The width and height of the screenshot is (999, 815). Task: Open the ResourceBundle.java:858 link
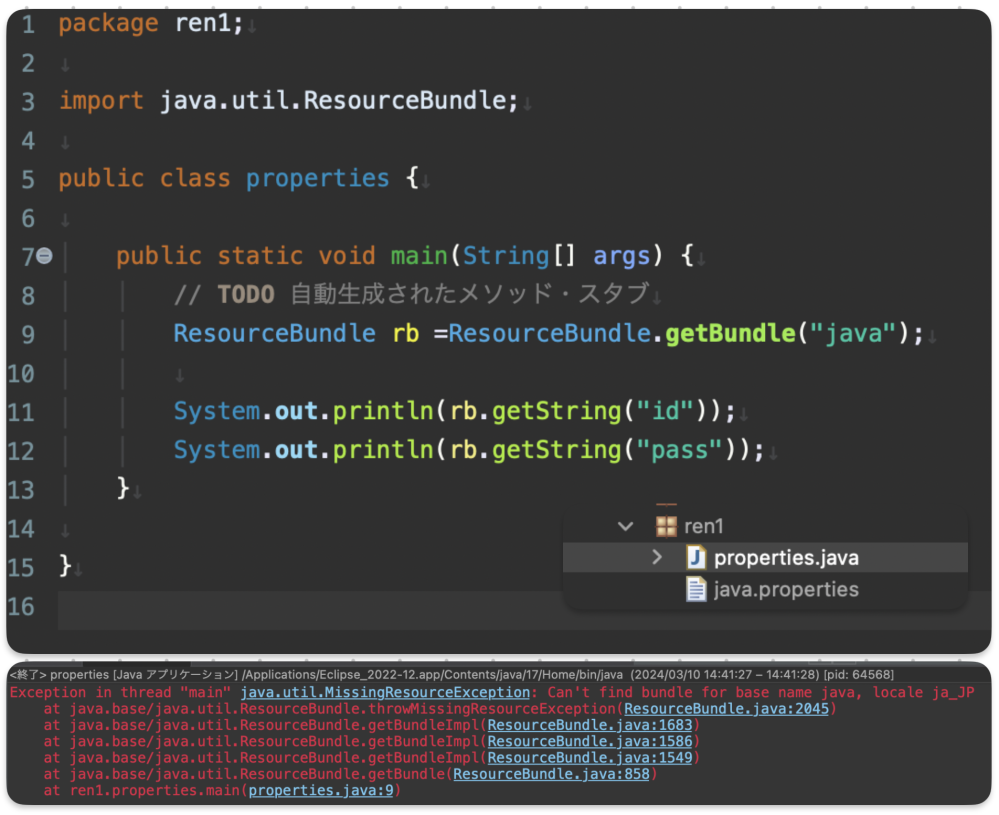point(551,774)
